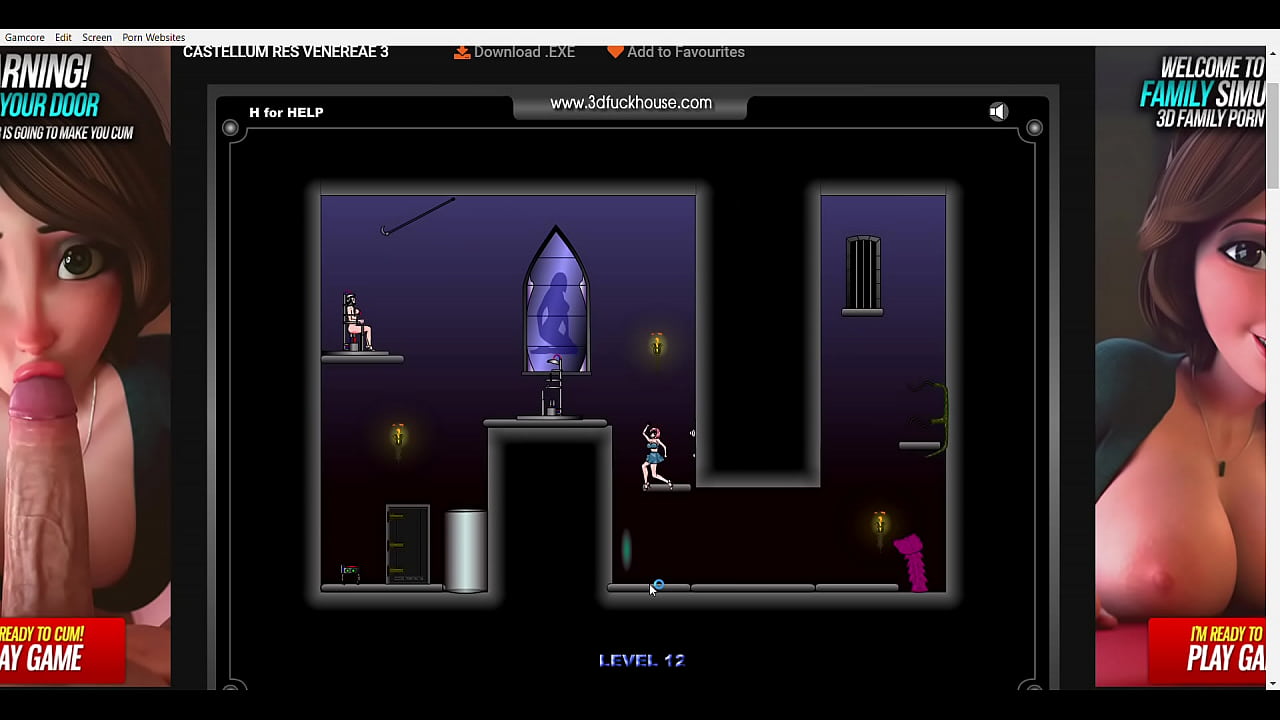Click the round knob in the top-right frame corner
The width and height of the screenshot is (1280, 720).
pos(1035,127)
